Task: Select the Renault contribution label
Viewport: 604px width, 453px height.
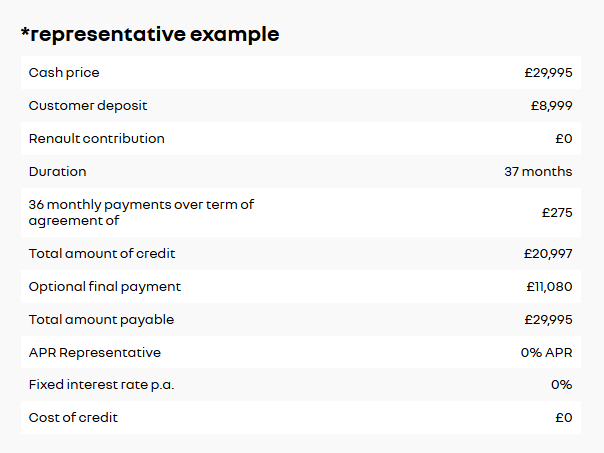Action: click(x=97, y=139)
